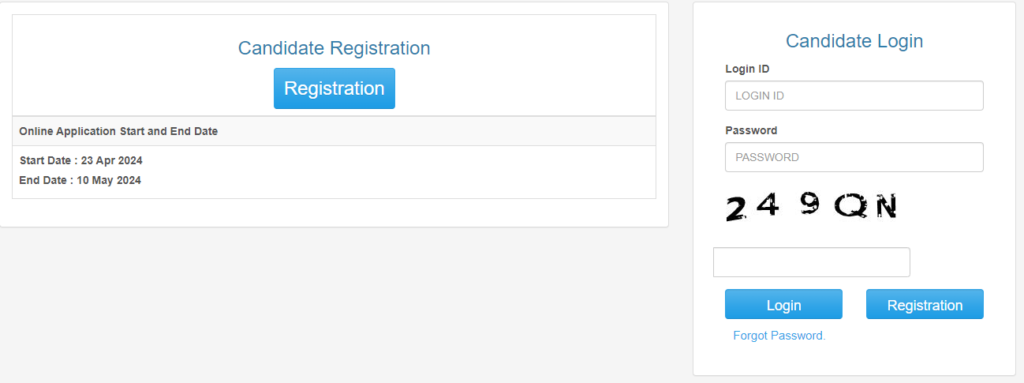Follow the Forgot Password link
The height and width of the screenshot is (383, 1024).
click(x=779, y=336)
